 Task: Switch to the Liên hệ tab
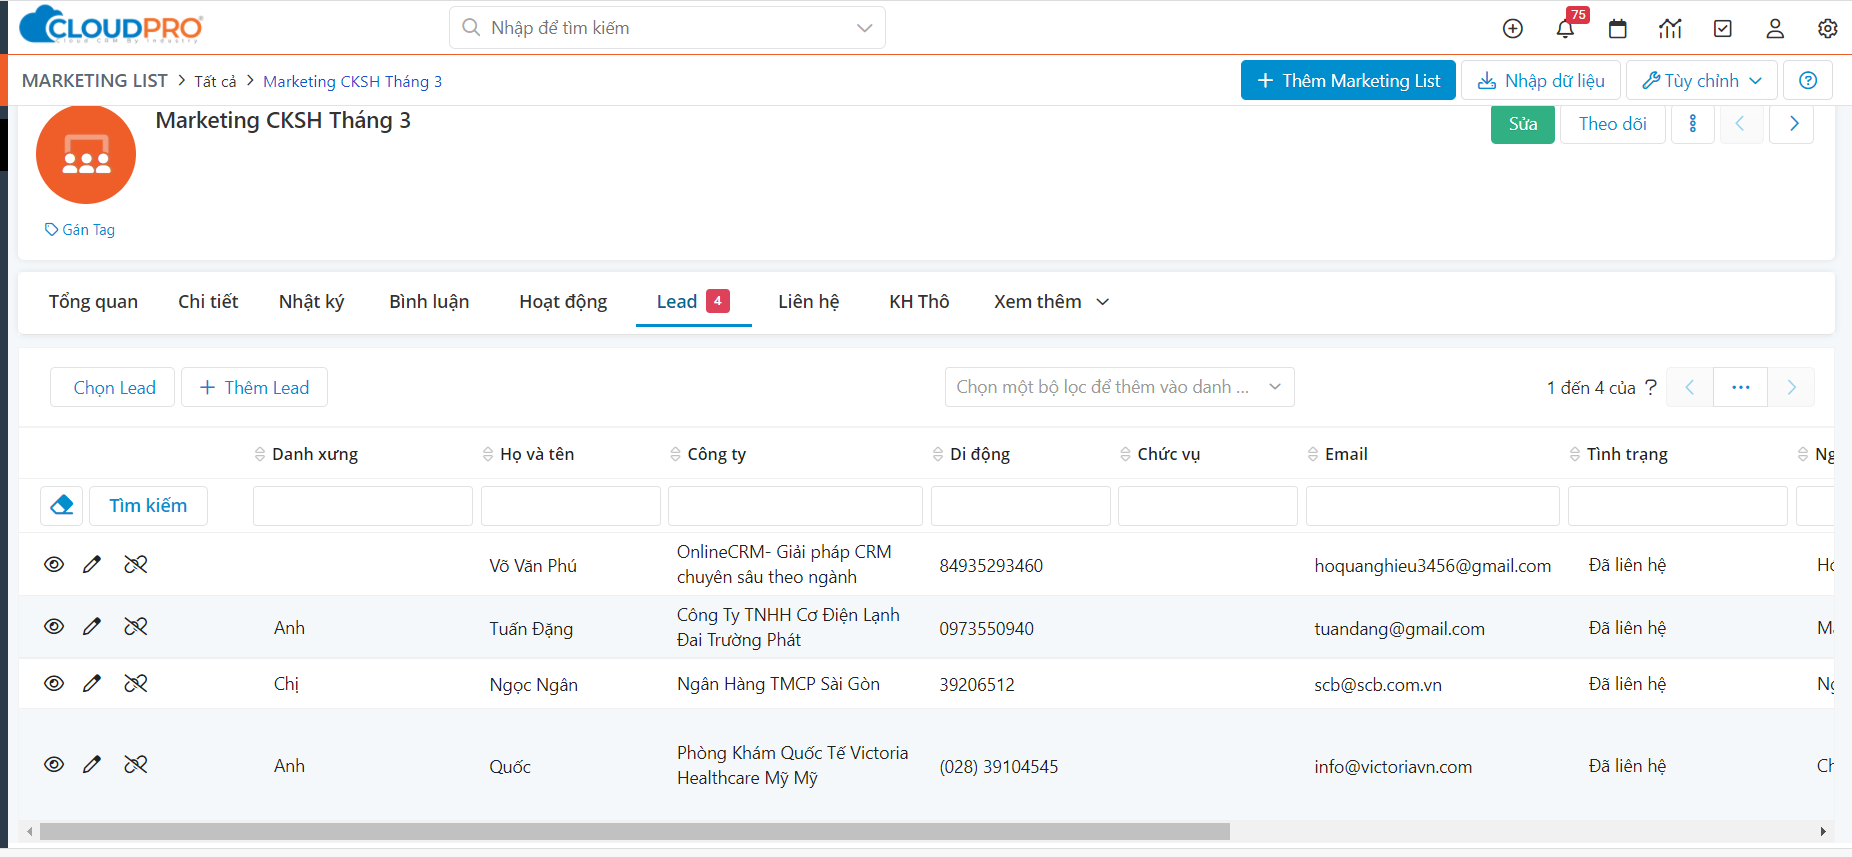[x=808, y=302]
